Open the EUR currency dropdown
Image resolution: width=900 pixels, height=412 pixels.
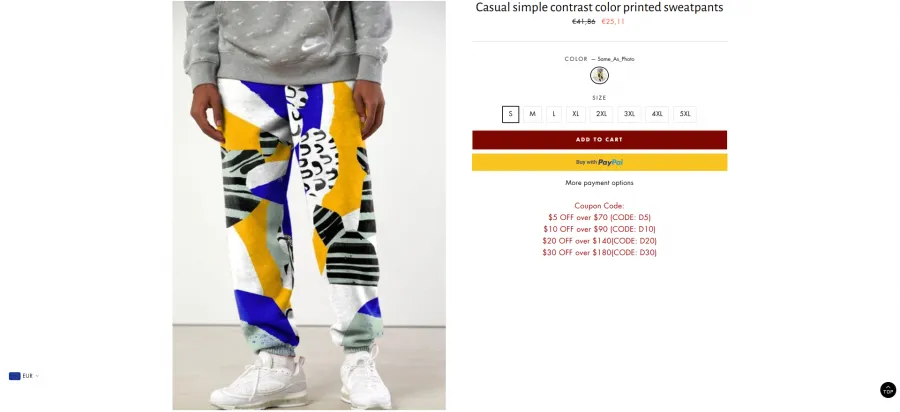[x=24, y=376]
